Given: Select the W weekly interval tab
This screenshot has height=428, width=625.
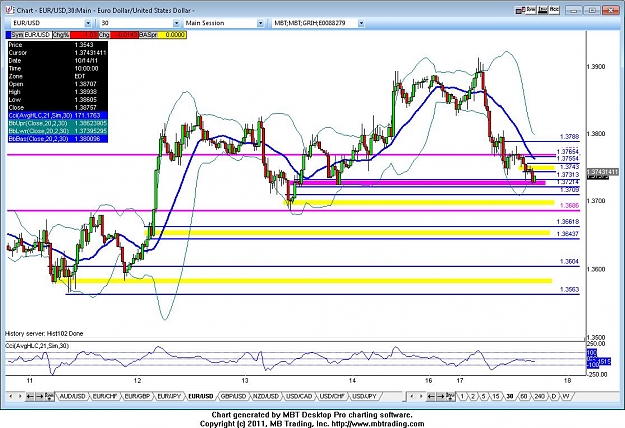Looking at the screenshot, I should pyautogui.click(x=566, y=397).
